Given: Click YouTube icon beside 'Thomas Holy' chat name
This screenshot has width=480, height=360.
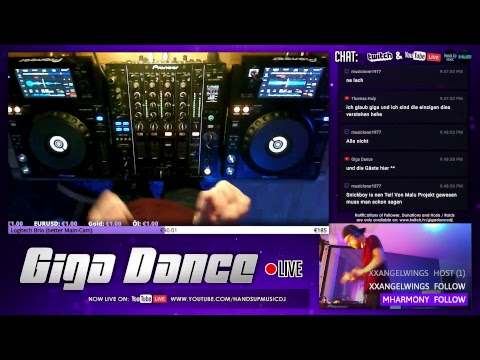Looking at the screenshot, I should pyautogui.click(x=347, y=98).
